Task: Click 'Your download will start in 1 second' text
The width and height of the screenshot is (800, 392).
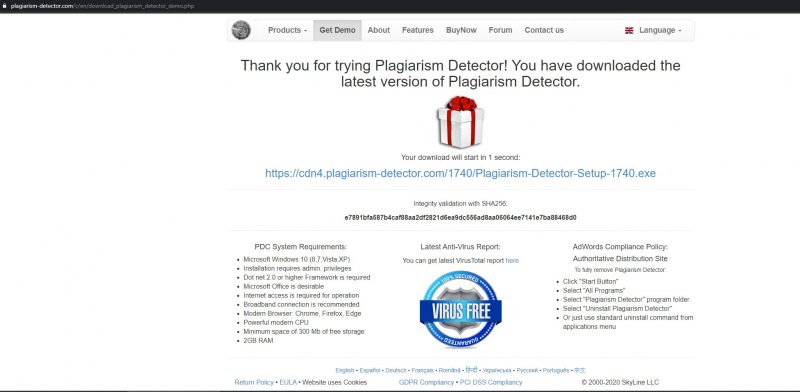Action: (x=460, y=158)
